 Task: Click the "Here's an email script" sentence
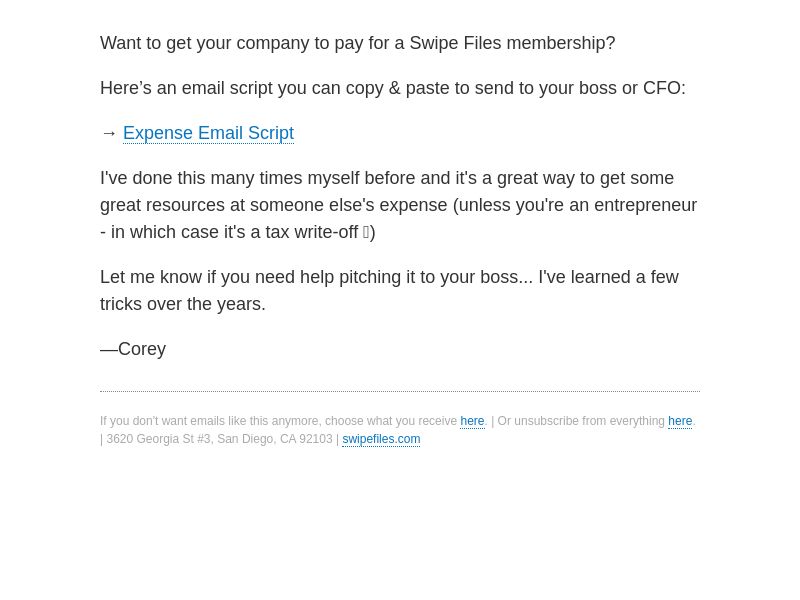393,88
